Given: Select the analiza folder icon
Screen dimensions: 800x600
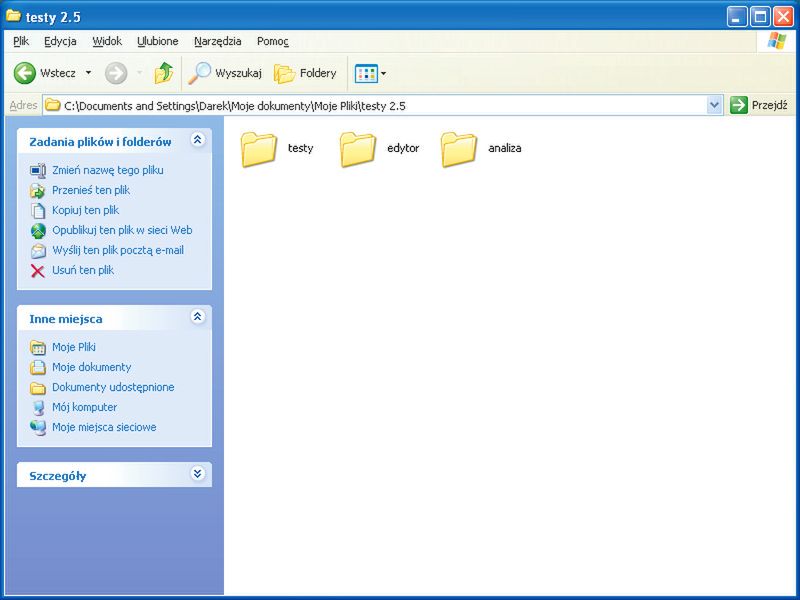Looking at the screenshot, I should [x=459, y=149].
